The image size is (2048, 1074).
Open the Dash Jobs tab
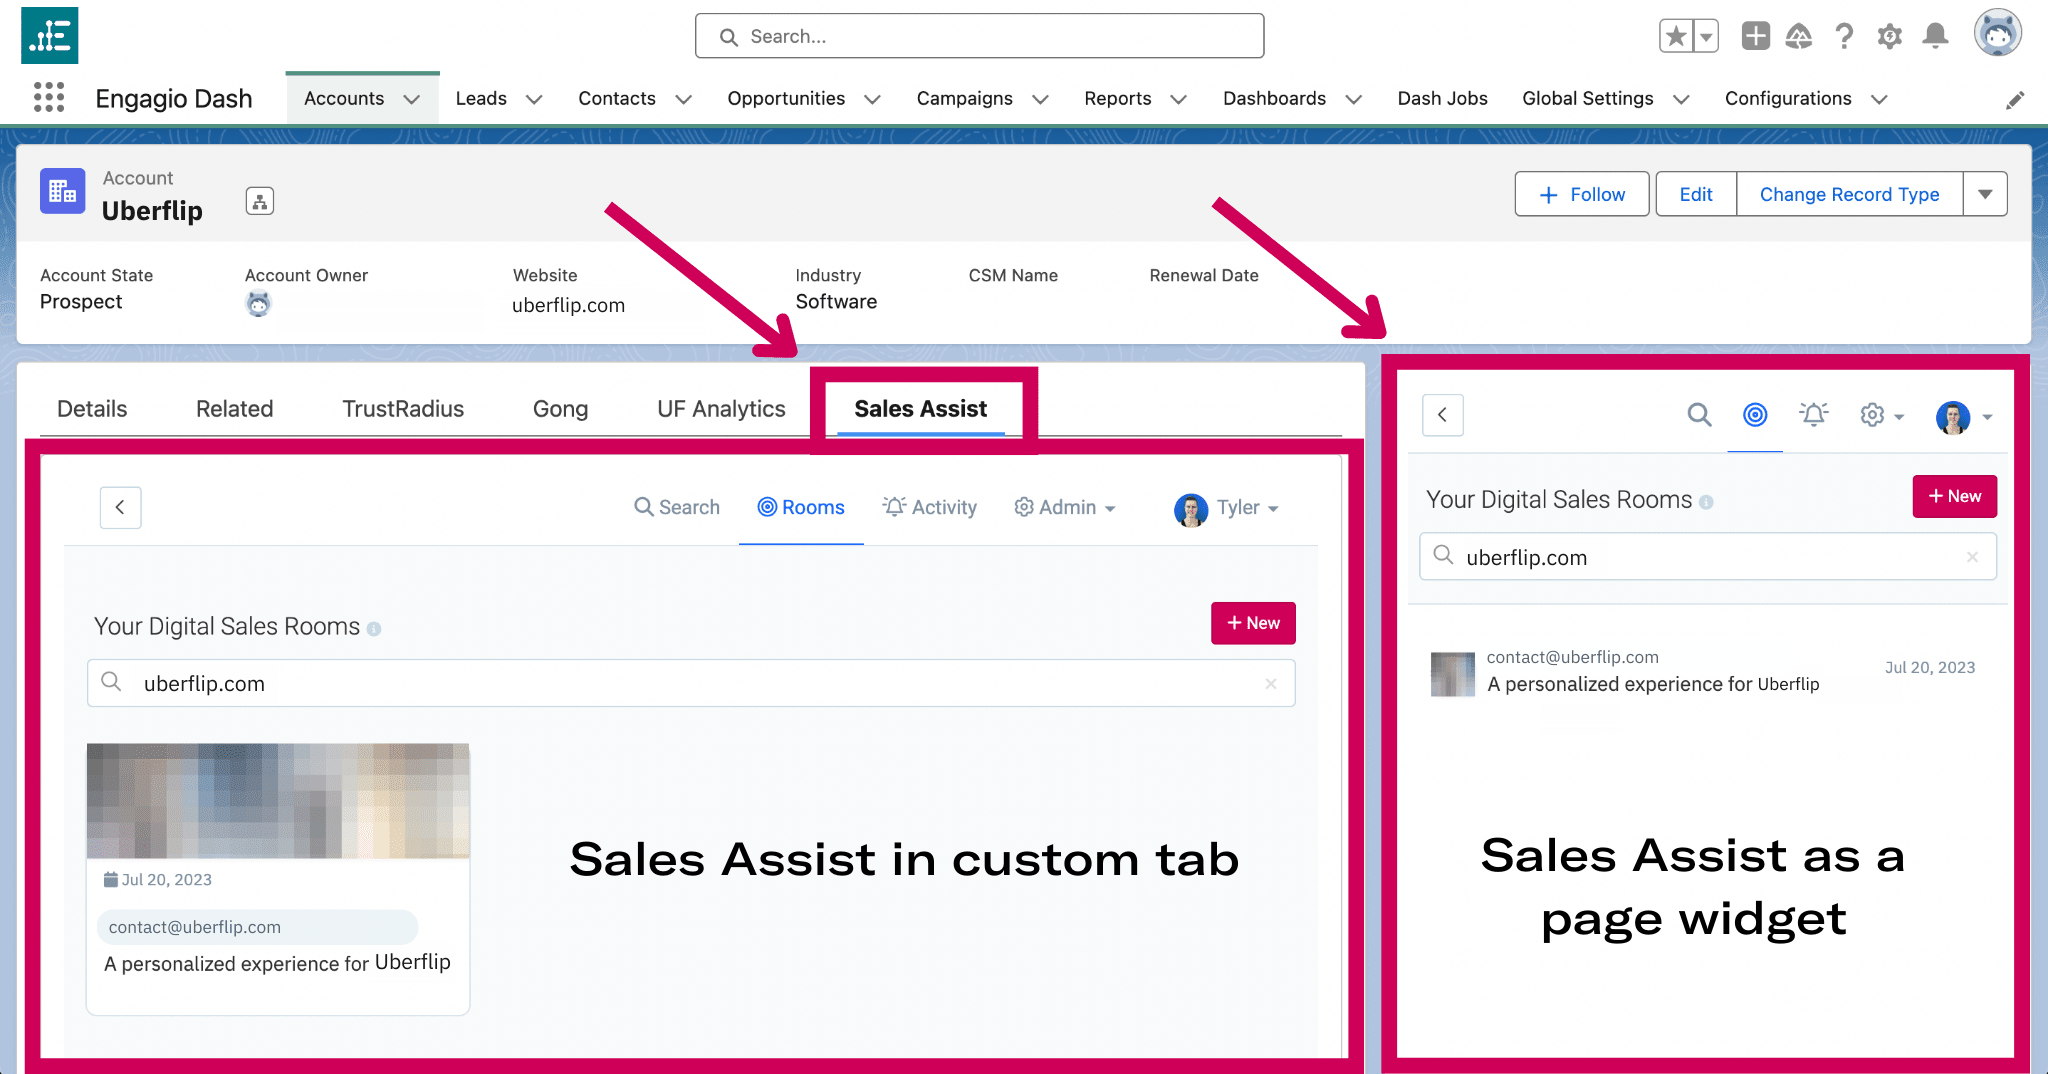click(1442, 98)
